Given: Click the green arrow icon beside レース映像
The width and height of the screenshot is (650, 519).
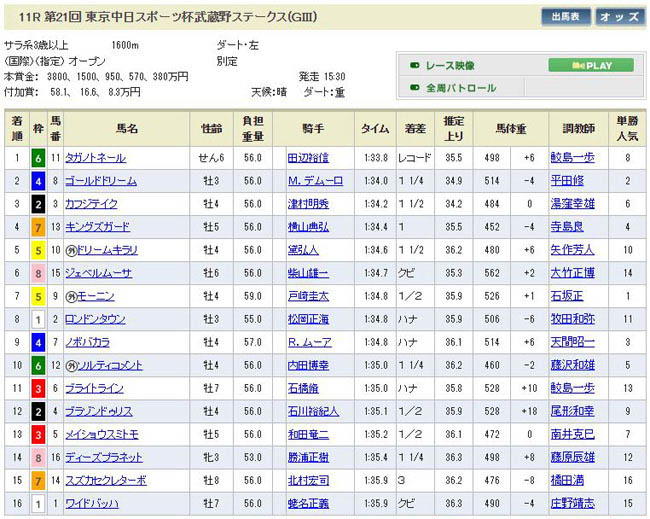Looking at the screenshot, I should pos(415,66).
